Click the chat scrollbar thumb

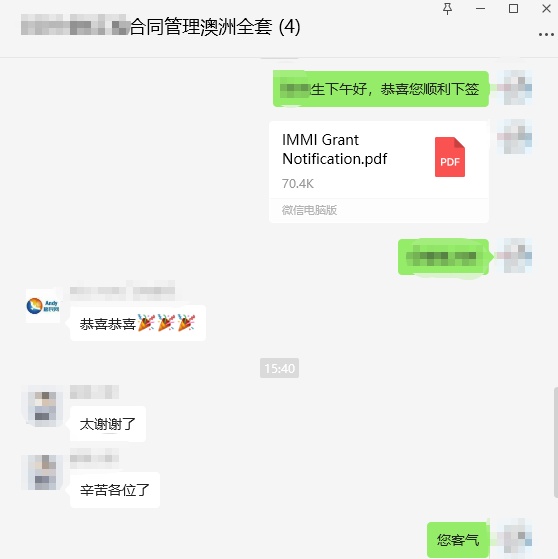[x=556, y=442]
